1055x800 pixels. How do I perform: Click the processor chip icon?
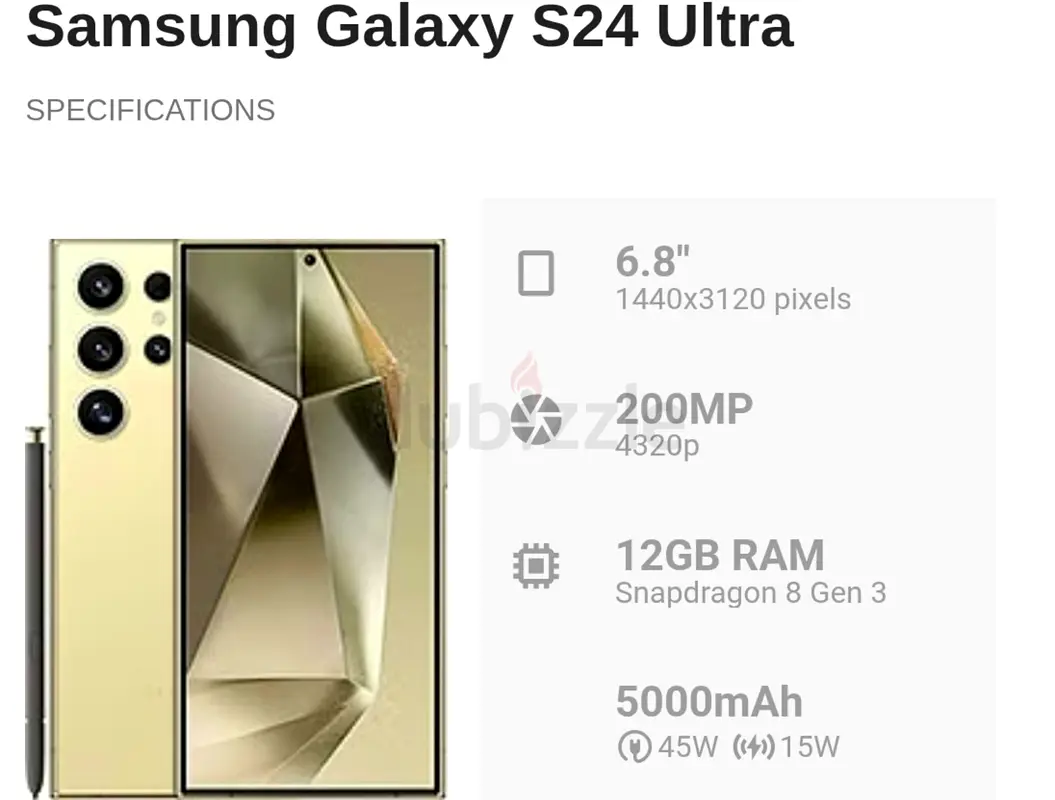coord(536,566)
